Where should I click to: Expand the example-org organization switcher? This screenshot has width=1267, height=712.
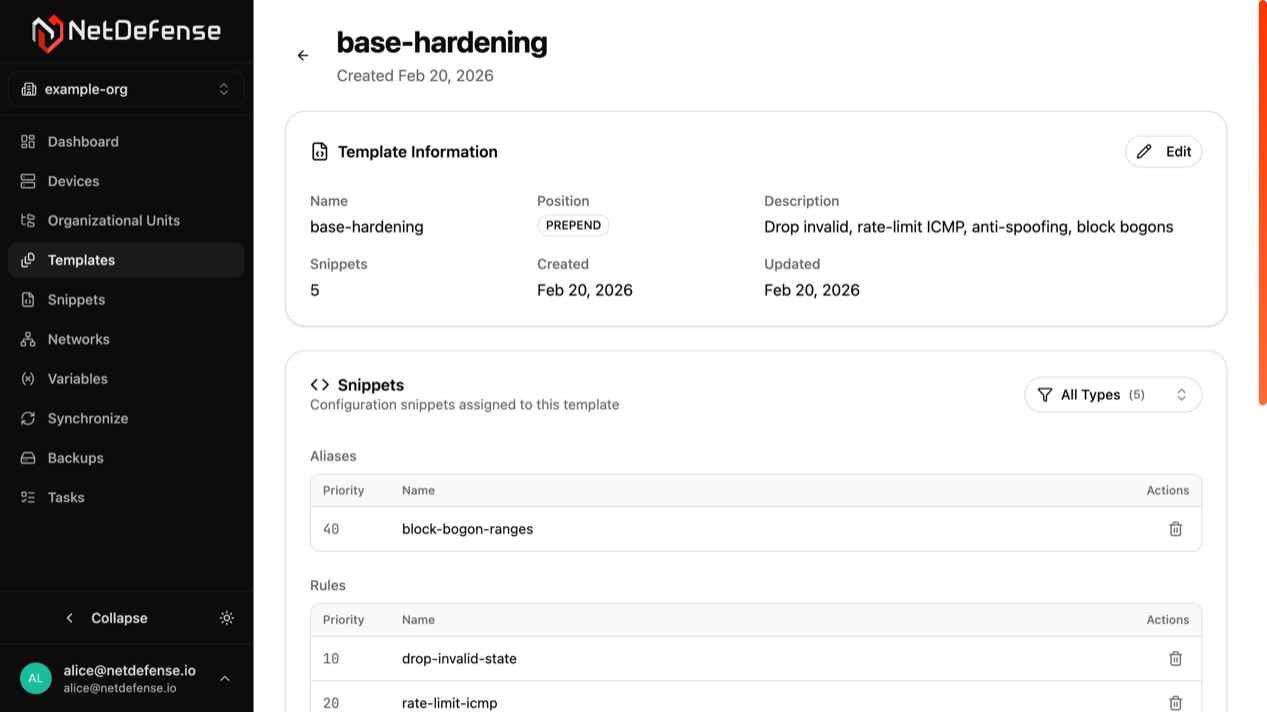[126, 89]
